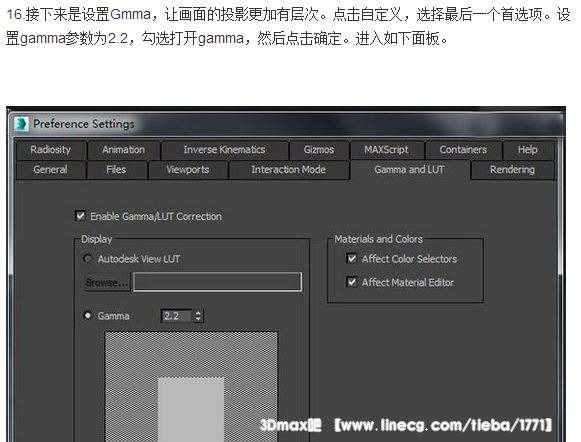Viewport: 581px width, 442px height.
Task: Open the Animation tab
Action: click(123, 150)
